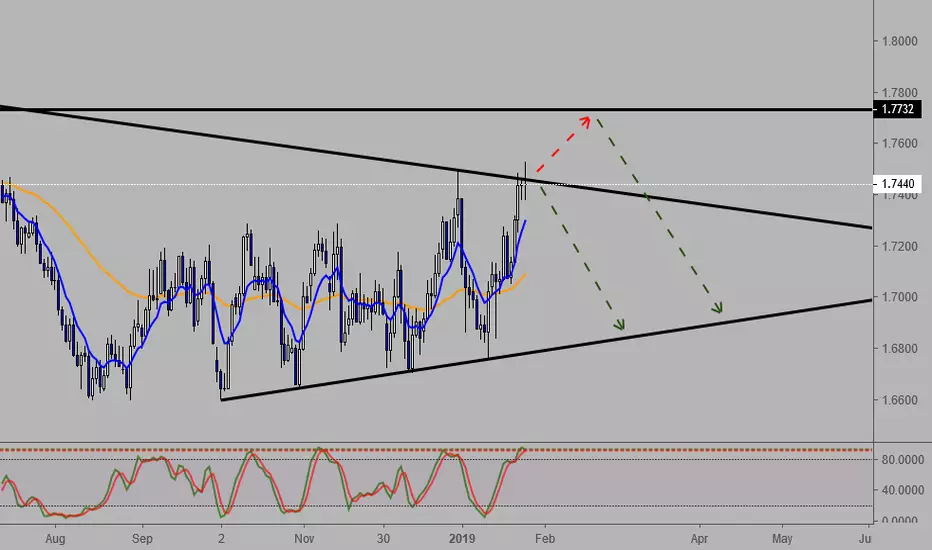Click the 1.7732 horizontal line price label

[898, 109]
